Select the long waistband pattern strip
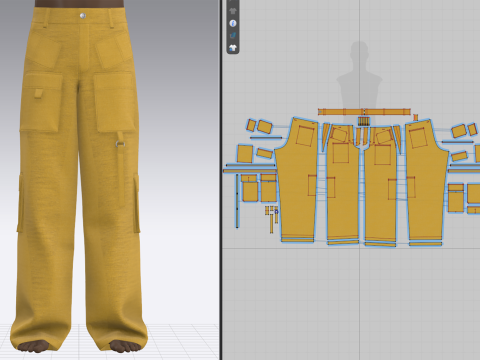The image size is (480, 360). [364, 112]
